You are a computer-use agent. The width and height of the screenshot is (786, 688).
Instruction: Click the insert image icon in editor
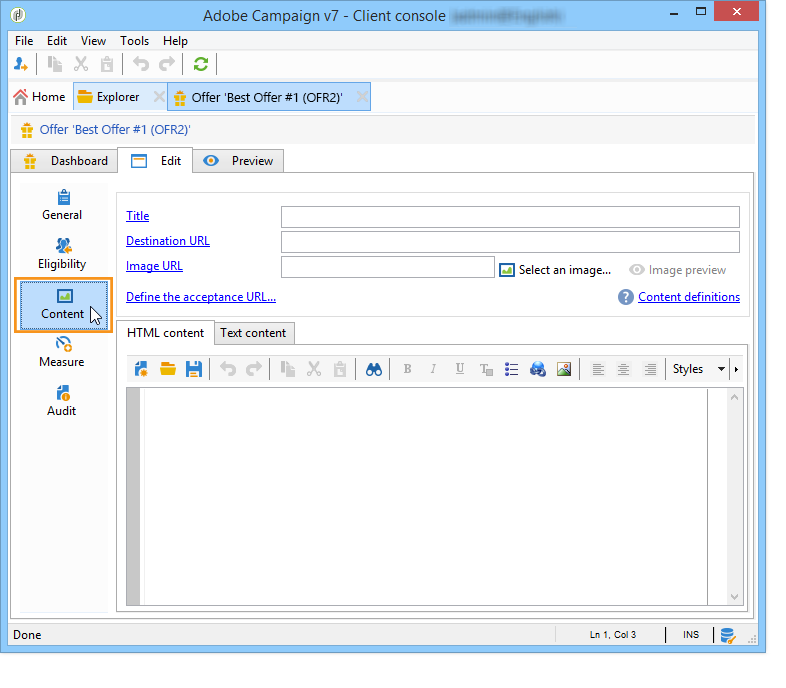(x=564, y=370)
